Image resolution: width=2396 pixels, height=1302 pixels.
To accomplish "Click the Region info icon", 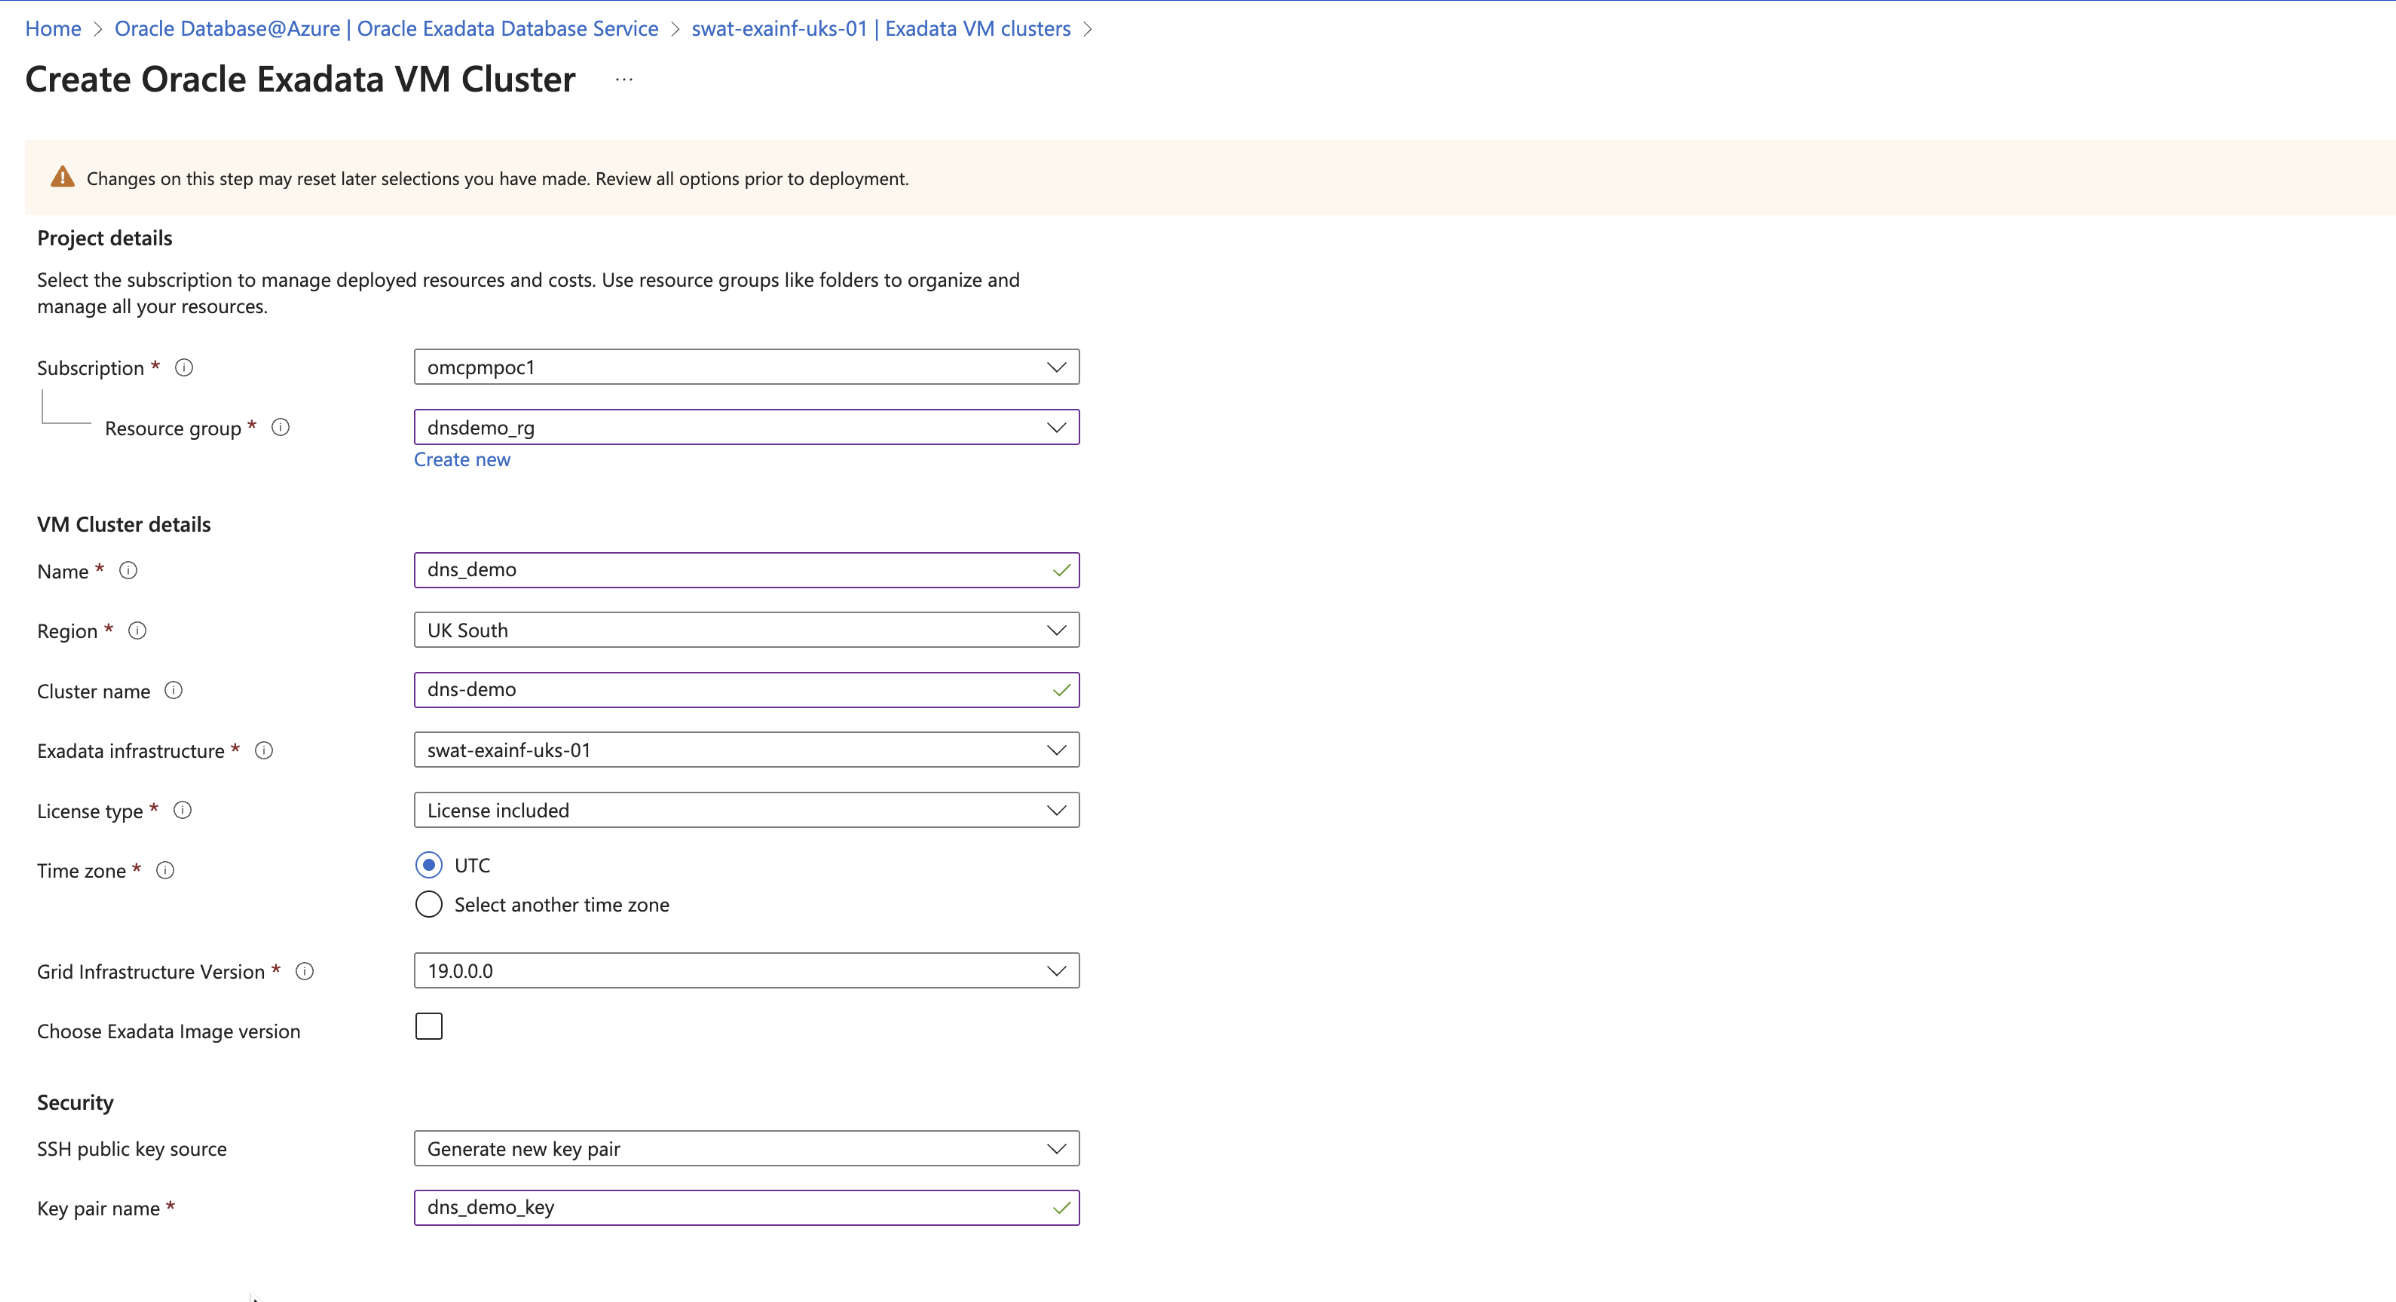I will pyautogui.click(x=138, y=630).
